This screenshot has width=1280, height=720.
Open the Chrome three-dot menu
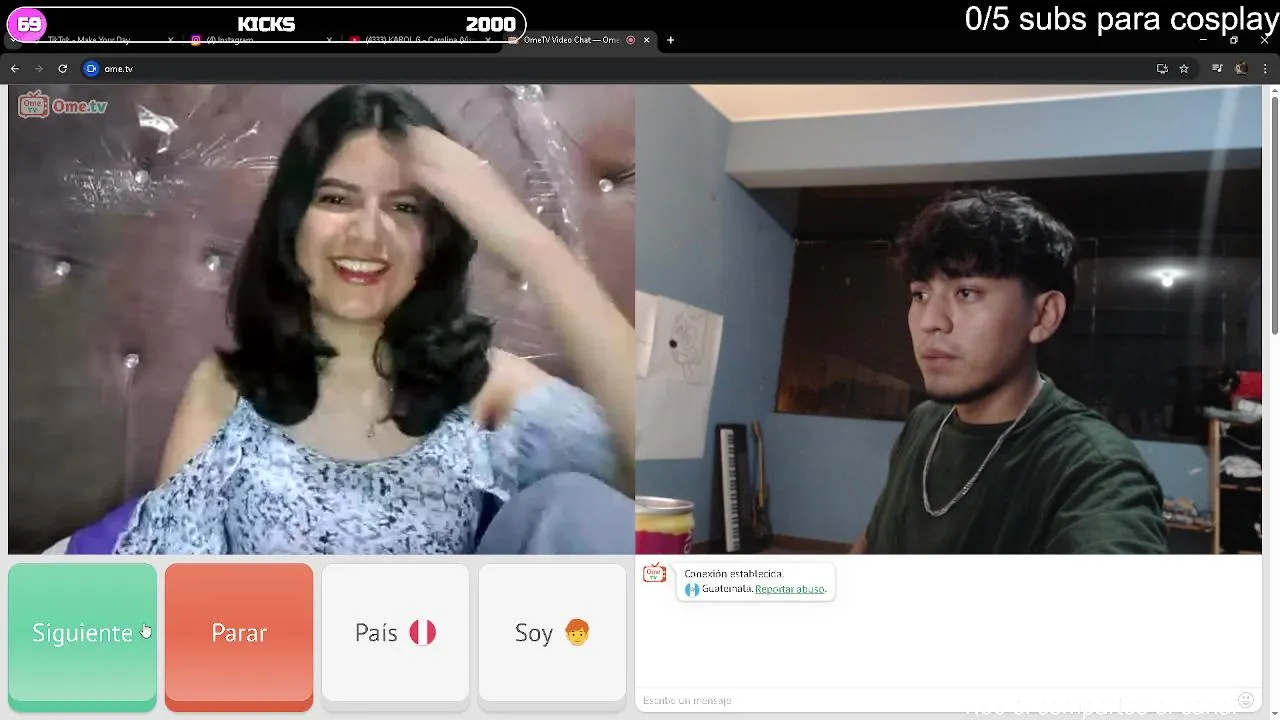(x=1263, y=69)
